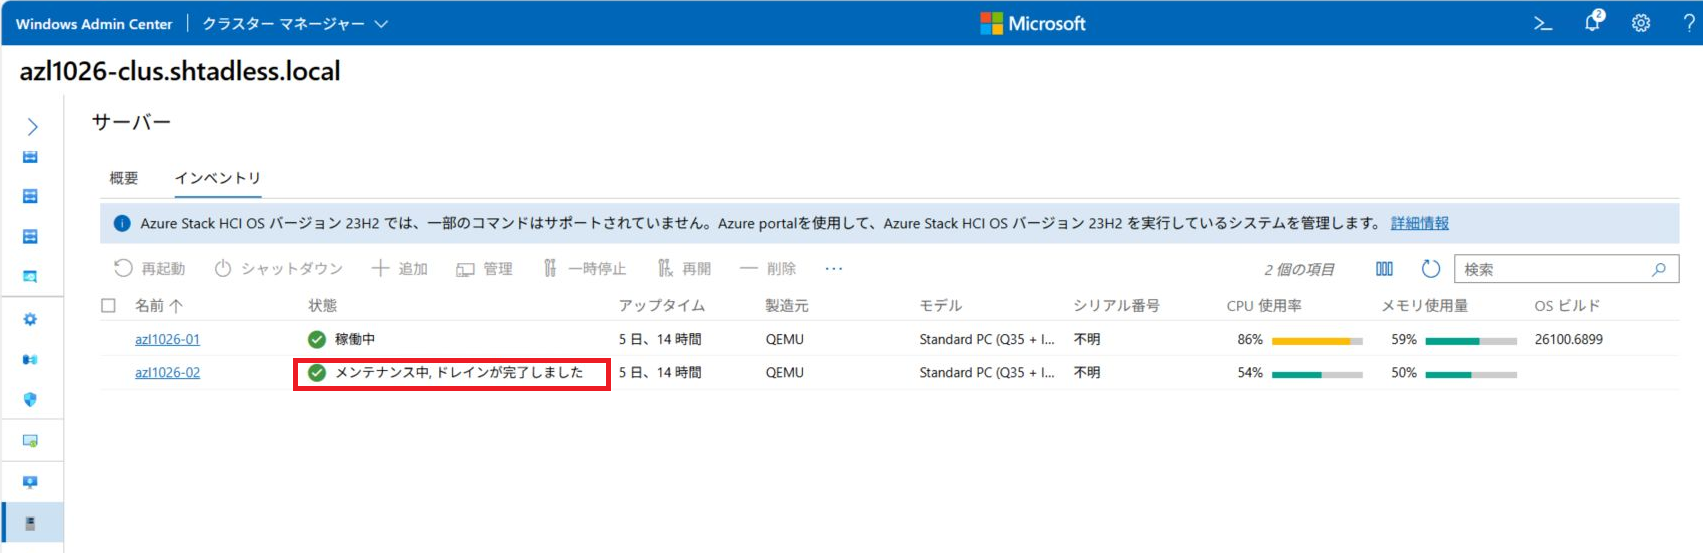Focus the 検索 search field
This screenshot has height=553, width=1703.
tap(1566, 269)
